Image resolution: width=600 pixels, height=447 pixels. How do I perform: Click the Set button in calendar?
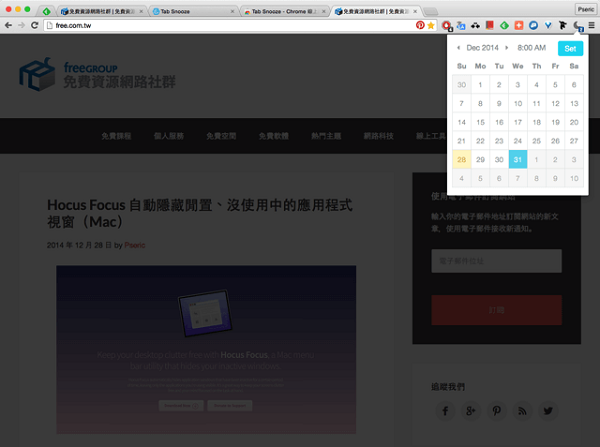pos(570,49)
